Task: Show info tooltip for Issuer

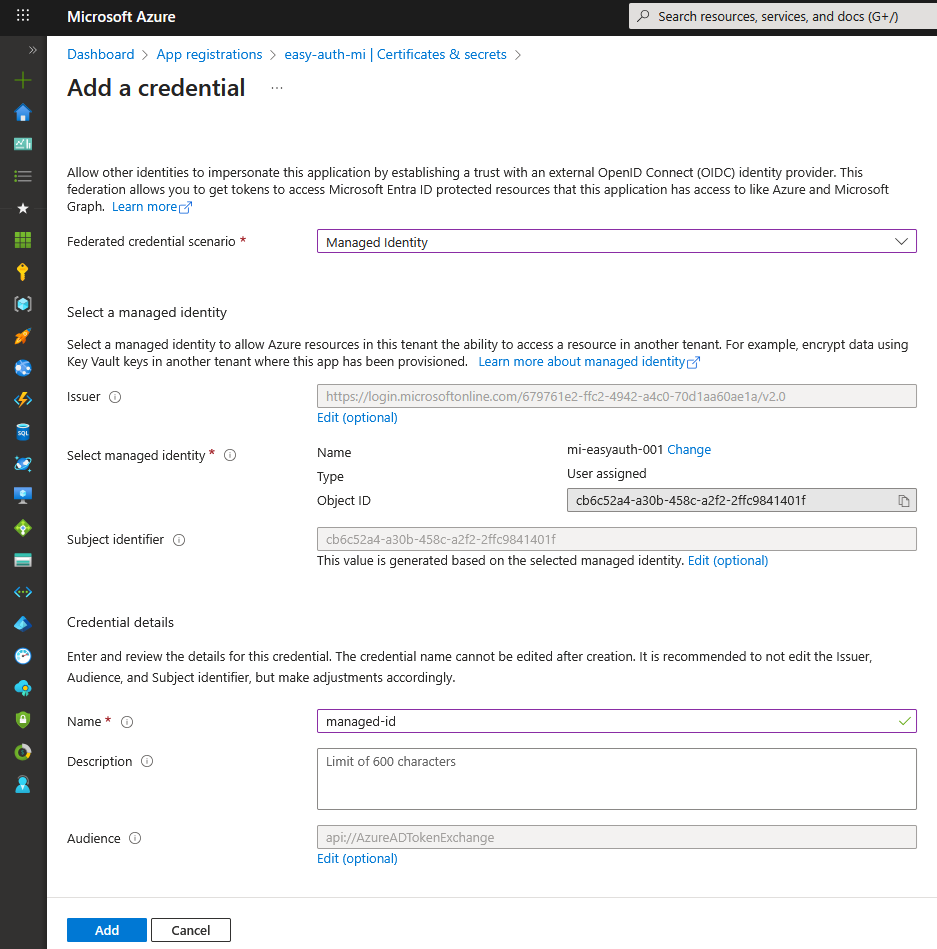Action: pyautogui.click(x=115, y=397)
